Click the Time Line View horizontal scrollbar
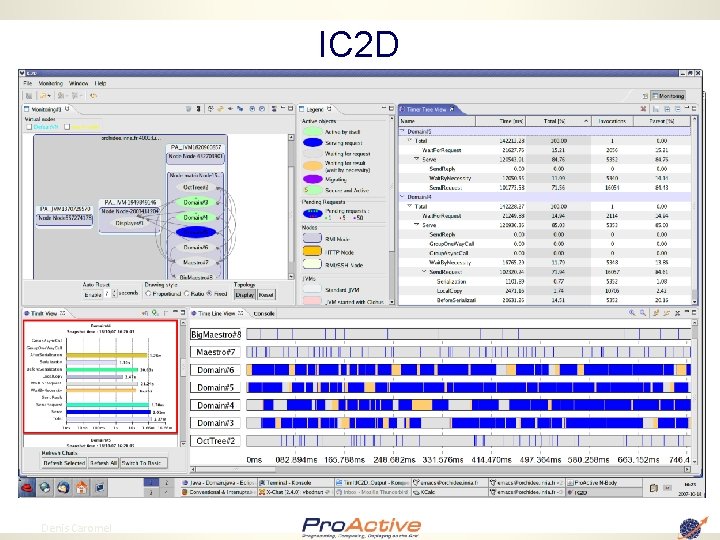The height and width of the screenshot is (540, 720). 440,469
